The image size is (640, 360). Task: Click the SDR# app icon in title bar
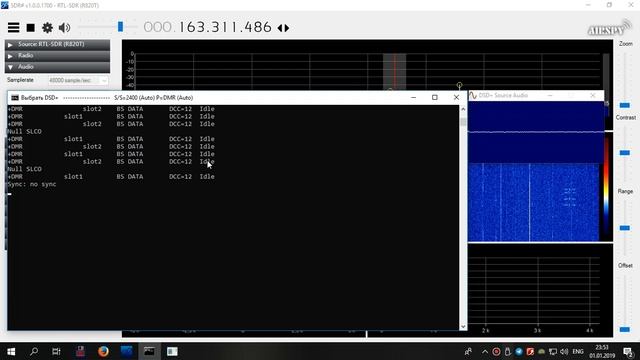(4, 5)
